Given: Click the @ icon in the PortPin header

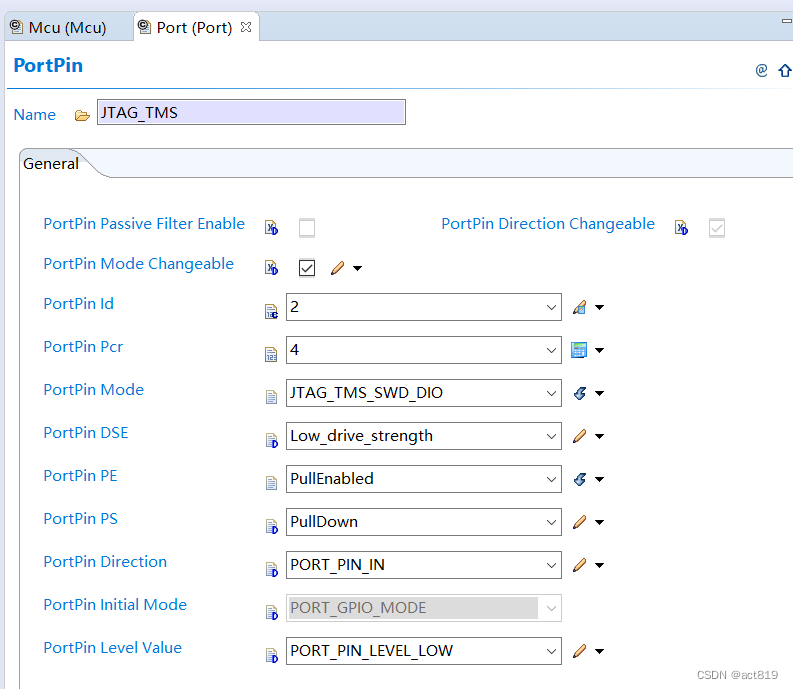Looking at the screenshot, I should coord(761,70).
